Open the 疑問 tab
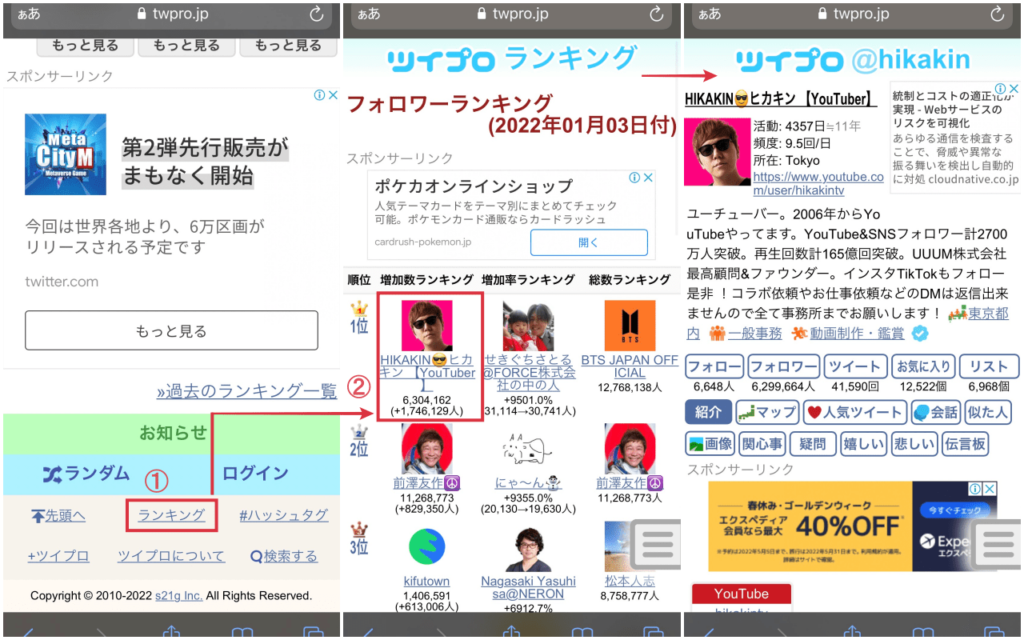Image resolution: width=1024 pixels, height=640 pixels. 812,444
